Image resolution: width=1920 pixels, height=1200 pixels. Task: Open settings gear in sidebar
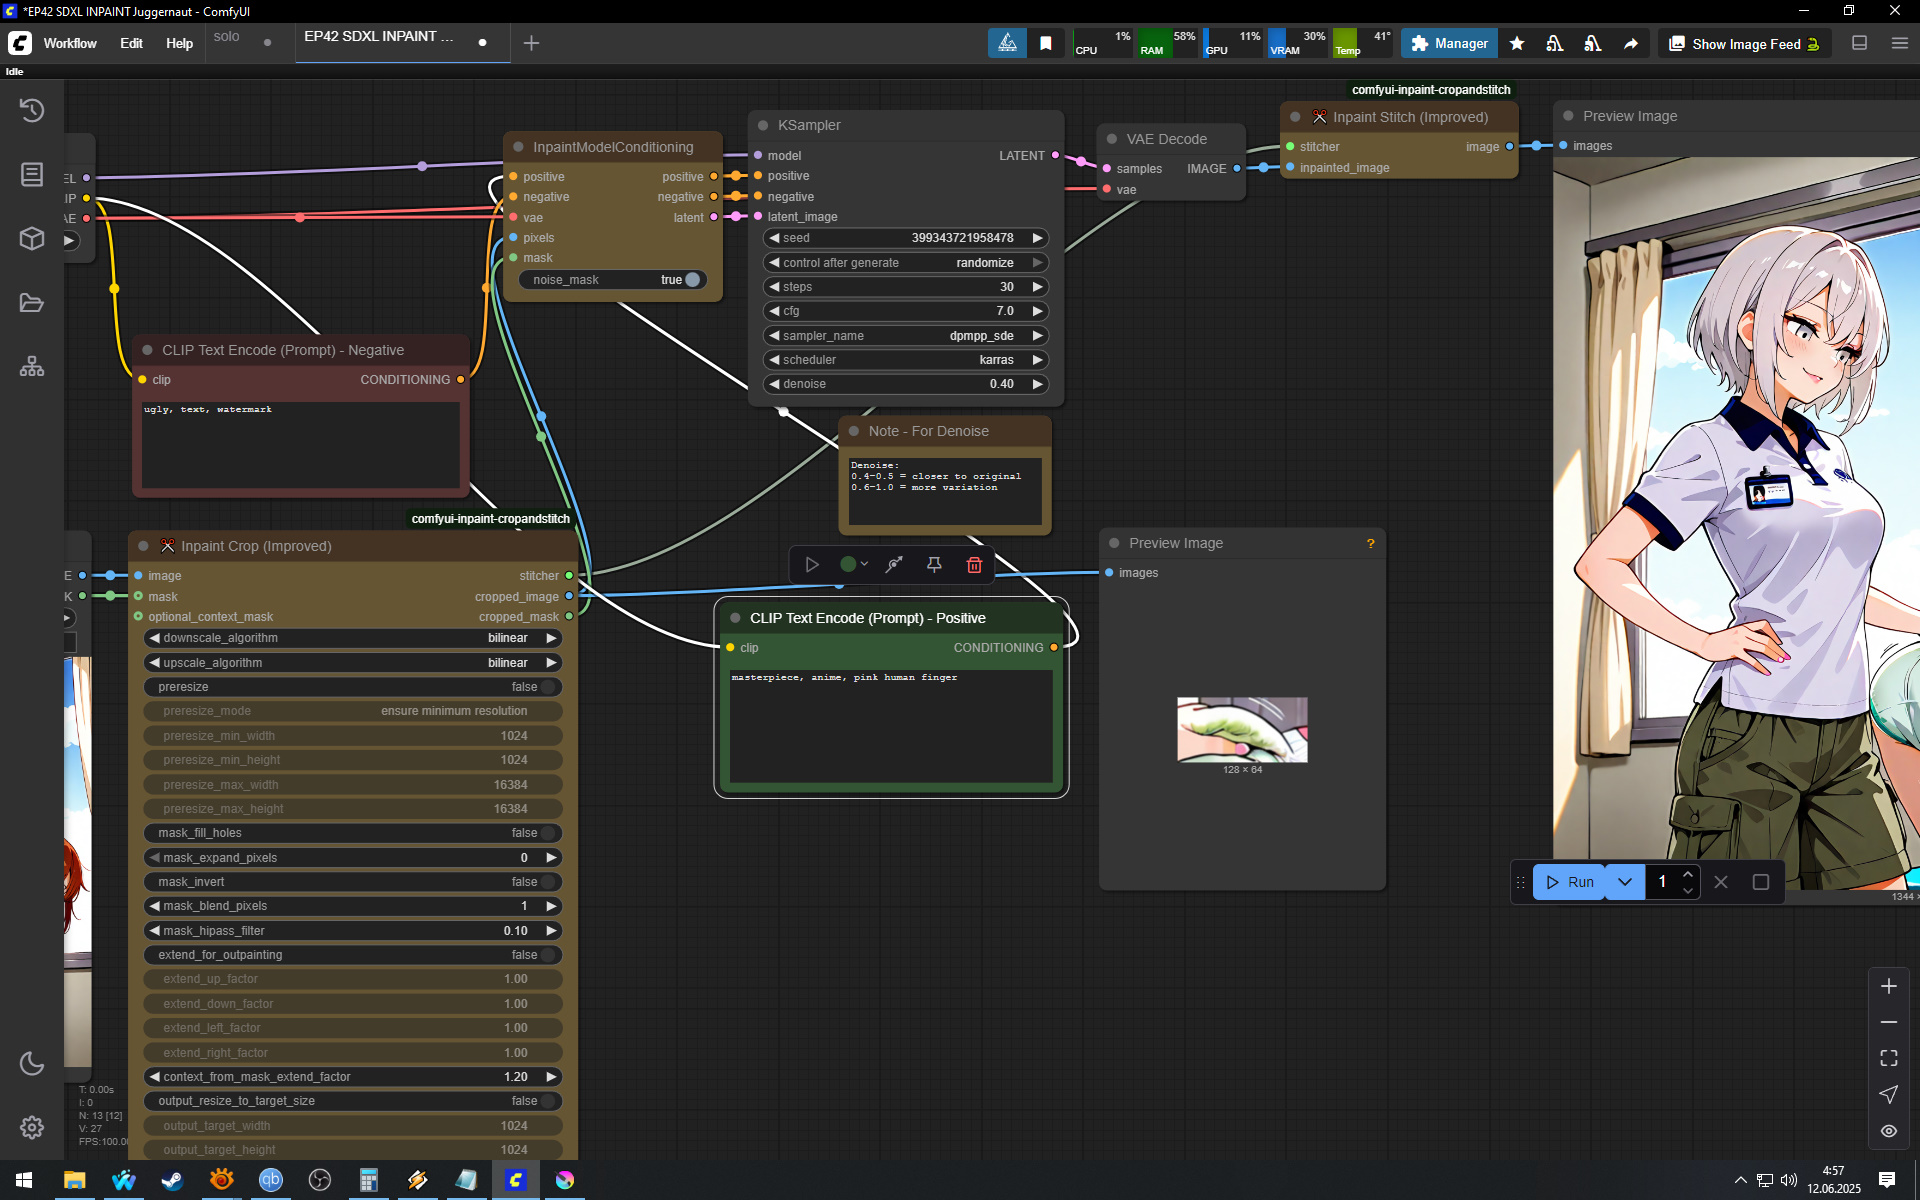(x=32, y=1127)
